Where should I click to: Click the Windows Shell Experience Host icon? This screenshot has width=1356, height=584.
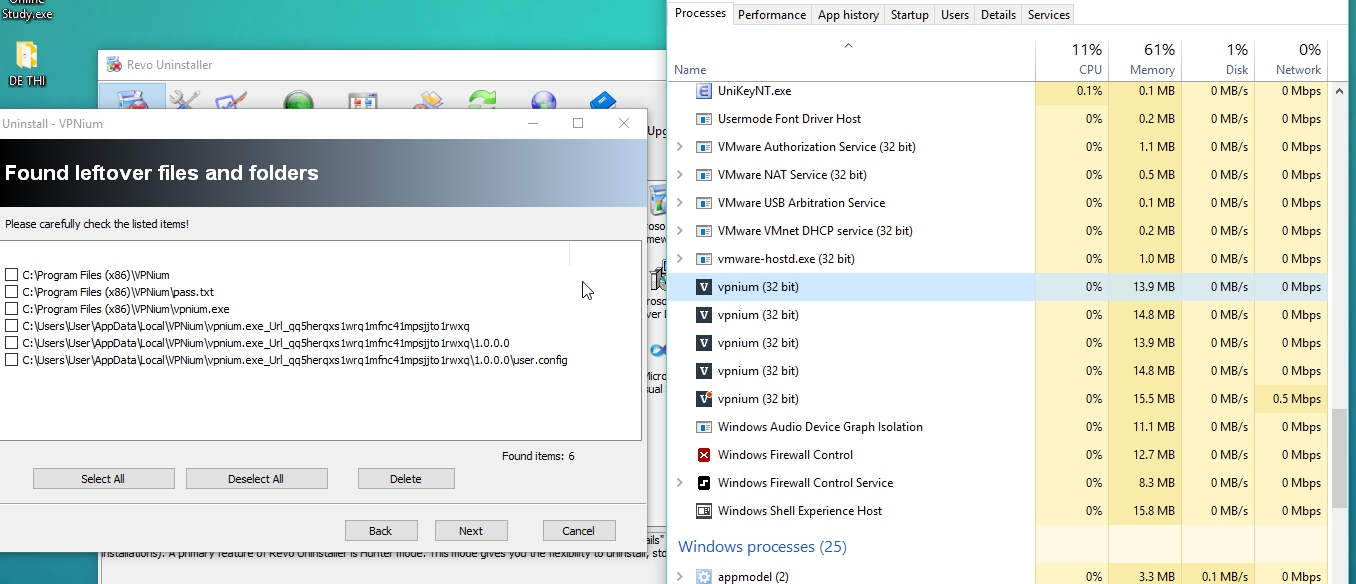[x=703, y=511]
